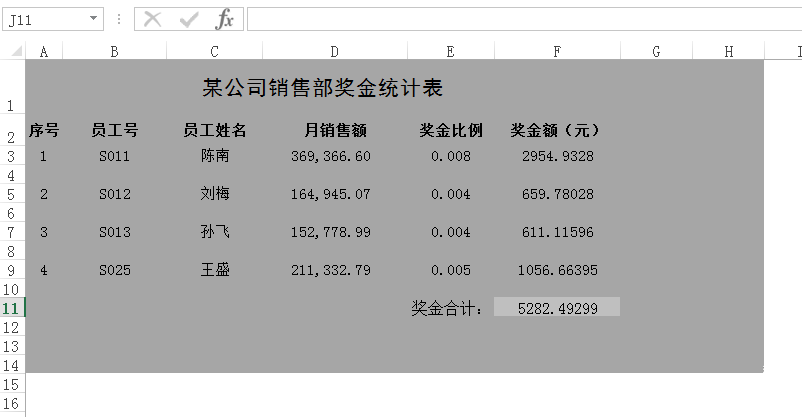Select row 7 header
802x417 pixels.
click(12, 232)
